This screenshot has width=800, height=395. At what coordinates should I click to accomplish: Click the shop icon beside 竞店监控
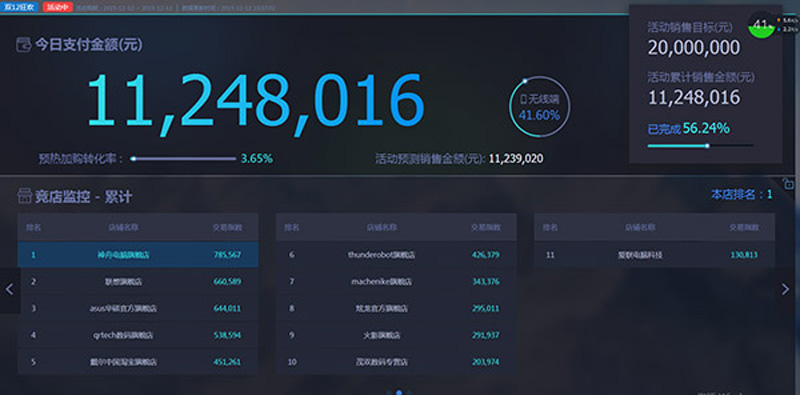coord(24,196)
